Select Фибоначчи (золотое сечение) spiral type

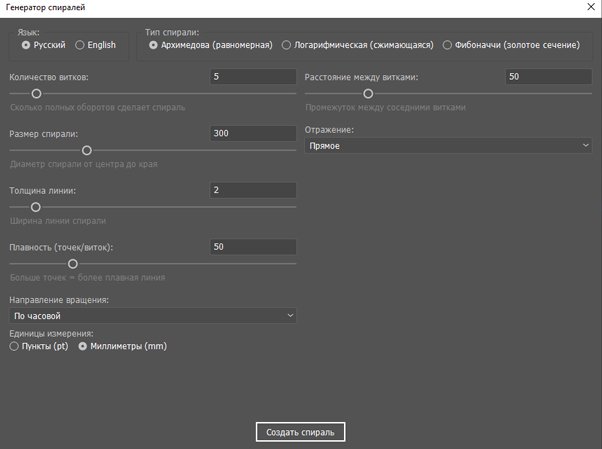[x=447, y=45]
